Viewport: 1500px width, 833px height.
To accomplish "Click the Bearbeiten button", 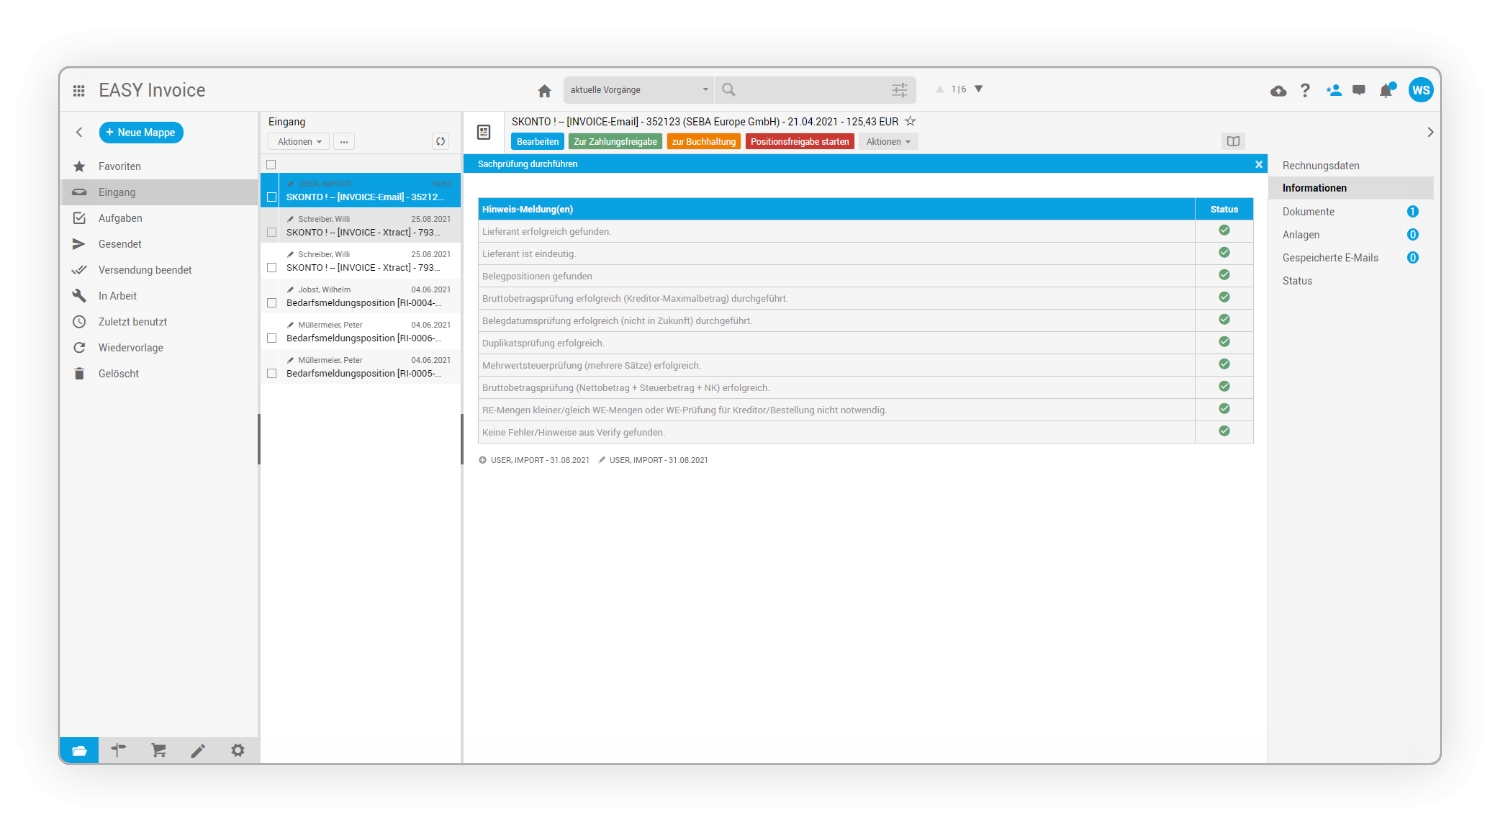I will click(538, 142).
